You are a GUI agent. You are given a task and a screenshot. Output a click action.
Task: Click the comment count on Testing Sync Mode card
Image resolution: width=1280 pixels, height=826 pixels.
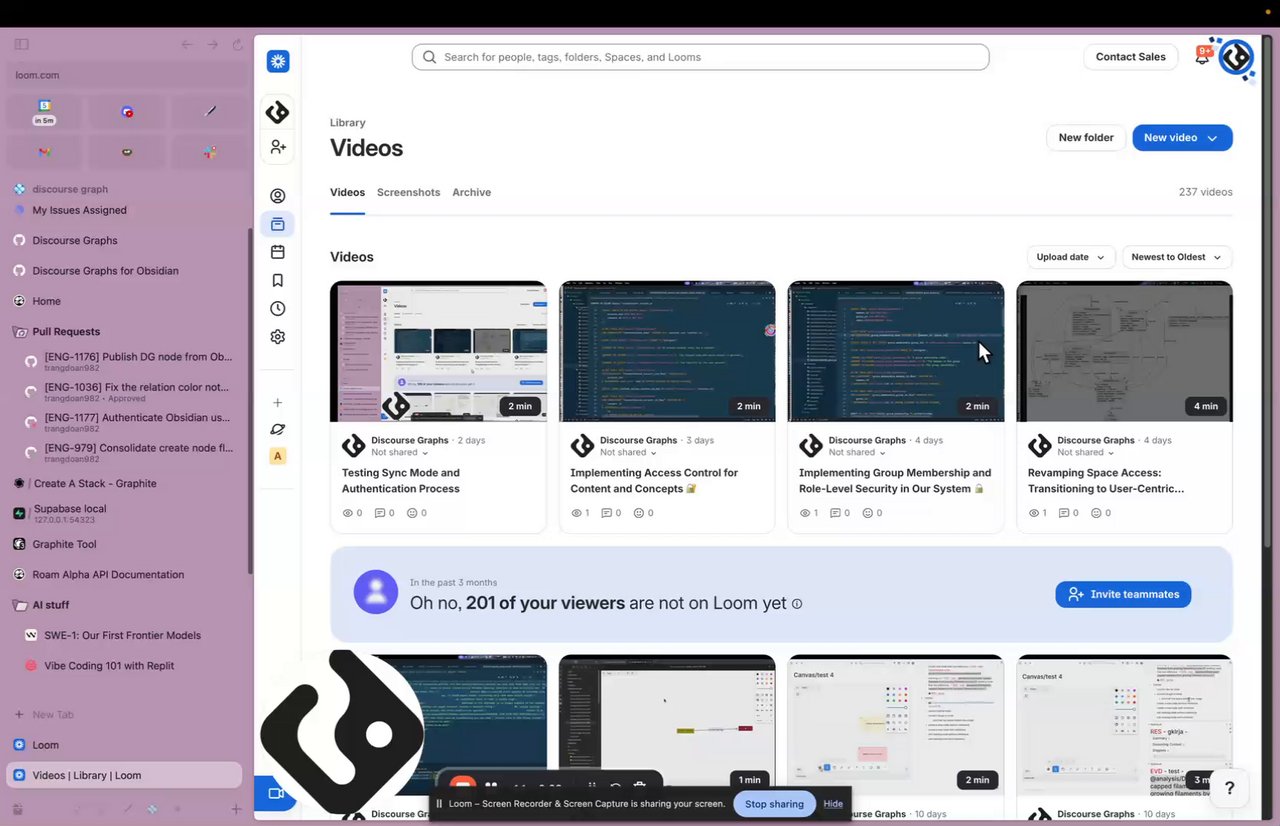point(385,513)
